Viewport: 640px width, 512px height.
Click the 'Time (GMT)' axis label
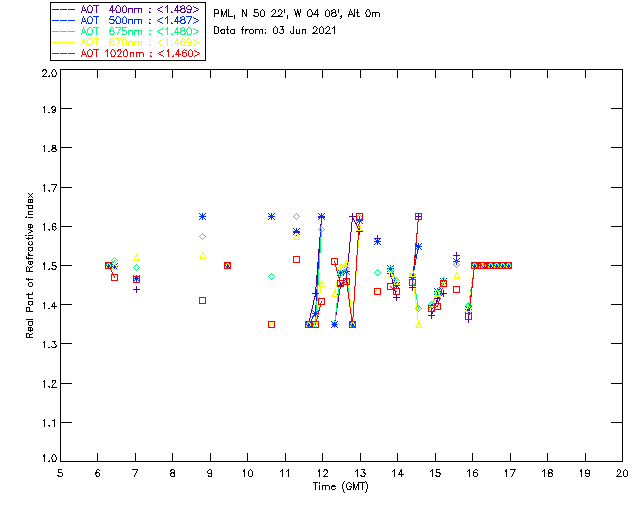pyautogui.click(x=340, y=487)
